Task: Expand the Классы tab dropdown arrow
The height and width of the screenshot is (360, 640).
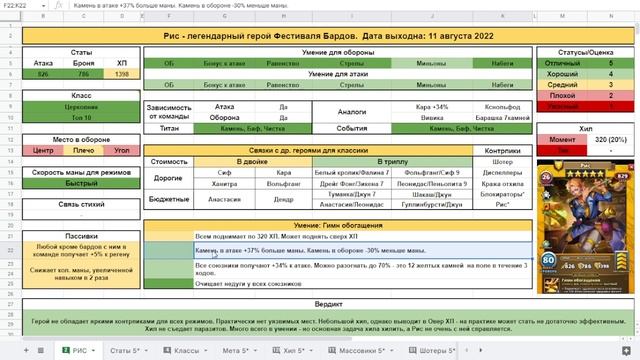Action: (x=205, y=351)
